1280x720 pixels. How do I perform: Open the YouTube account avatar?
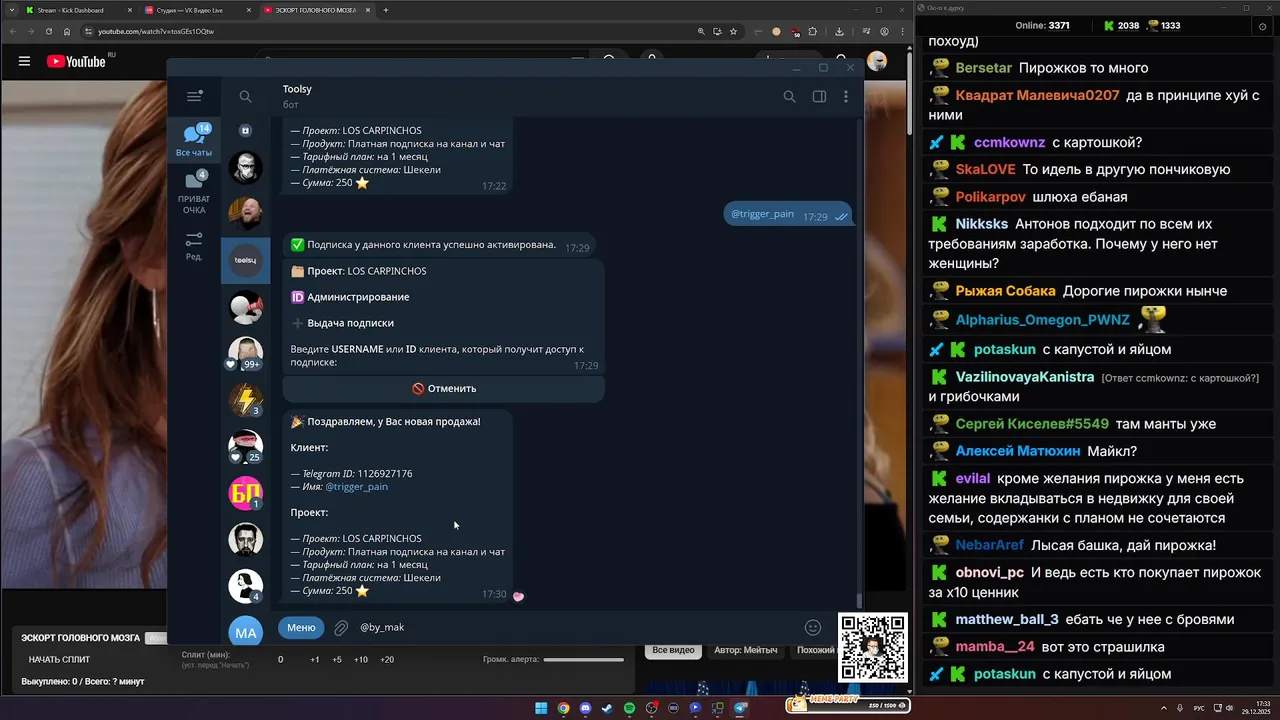tap(877, 61)
